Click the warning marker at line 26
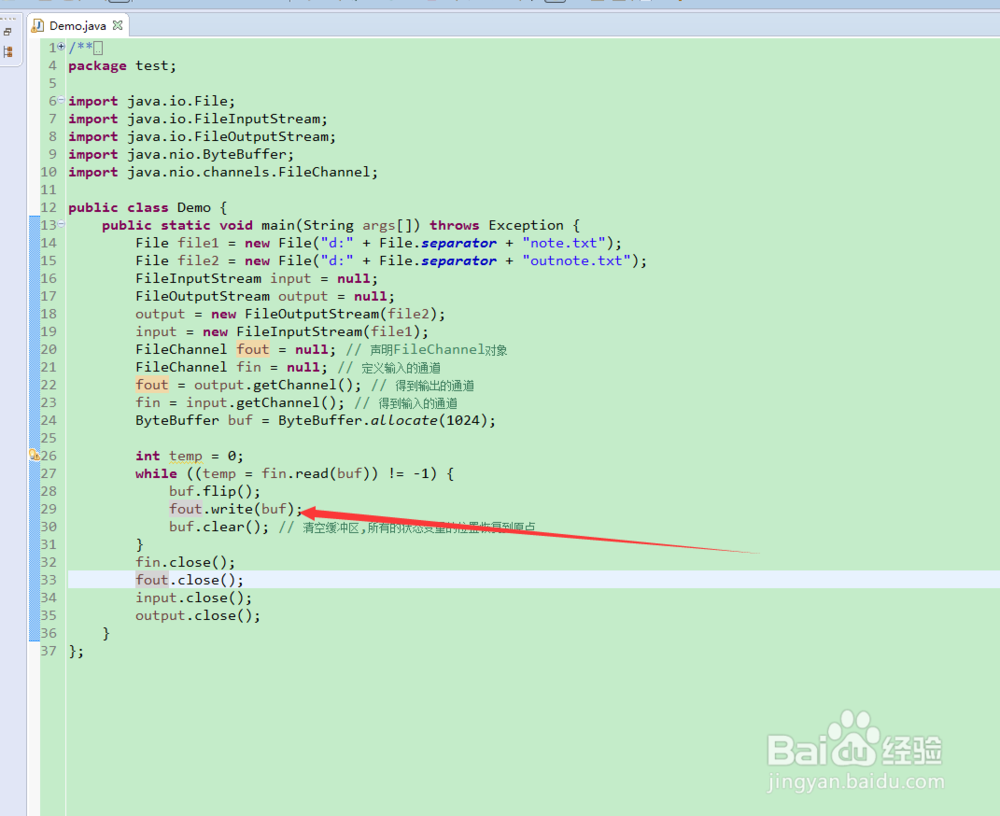Image resolution: width=1000 pixels, height=816 pixels. [34, 455]
